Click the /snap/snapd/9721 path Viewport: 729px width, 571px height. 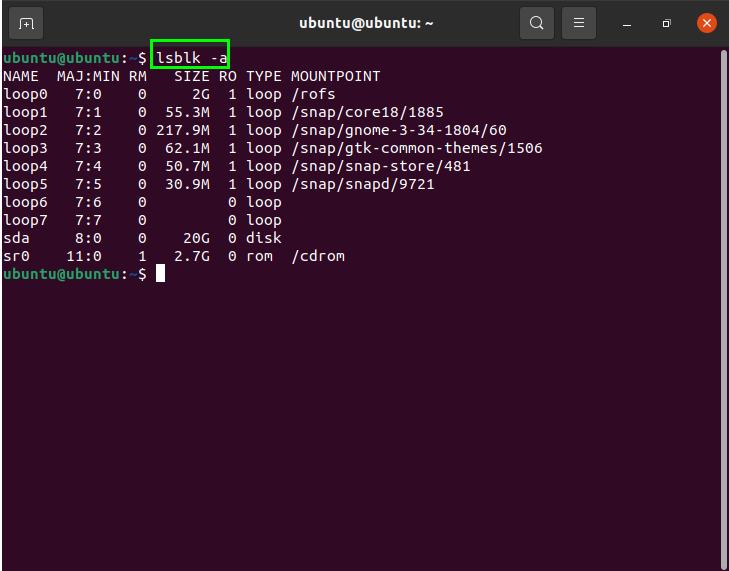tap(362, 184)
